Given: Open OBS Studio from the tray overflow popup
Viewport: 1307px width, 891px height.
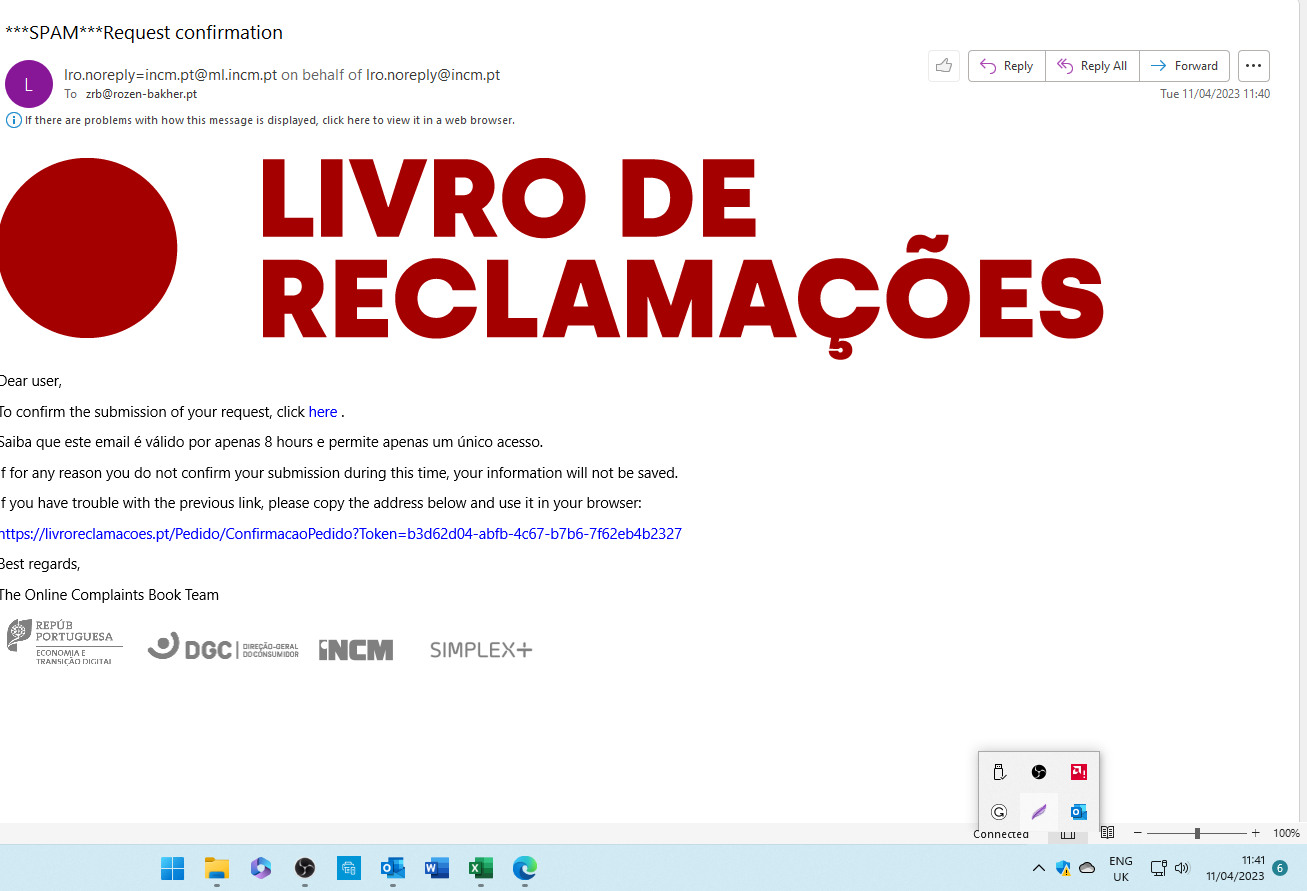Looking at the screenshot, I should 1038,771.
